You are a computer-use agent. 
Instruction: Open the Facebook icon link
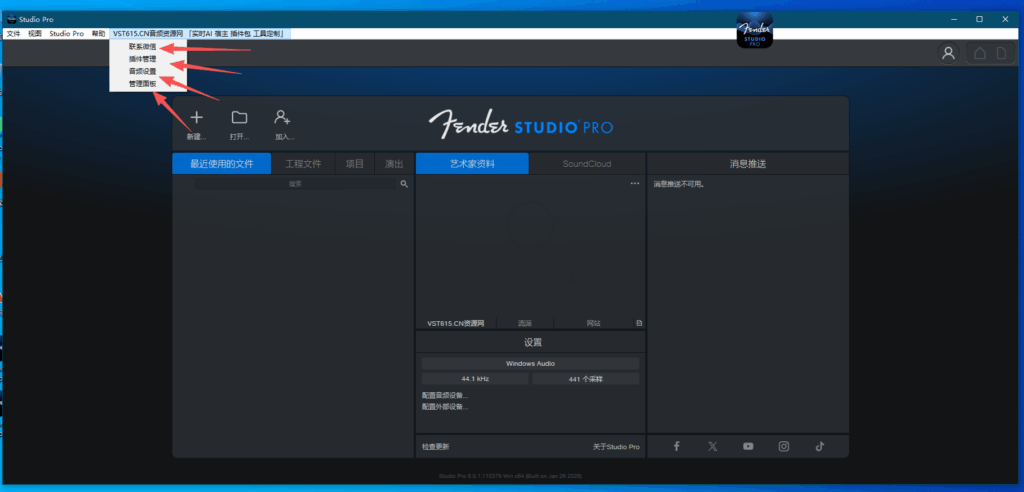click(677, 446)
